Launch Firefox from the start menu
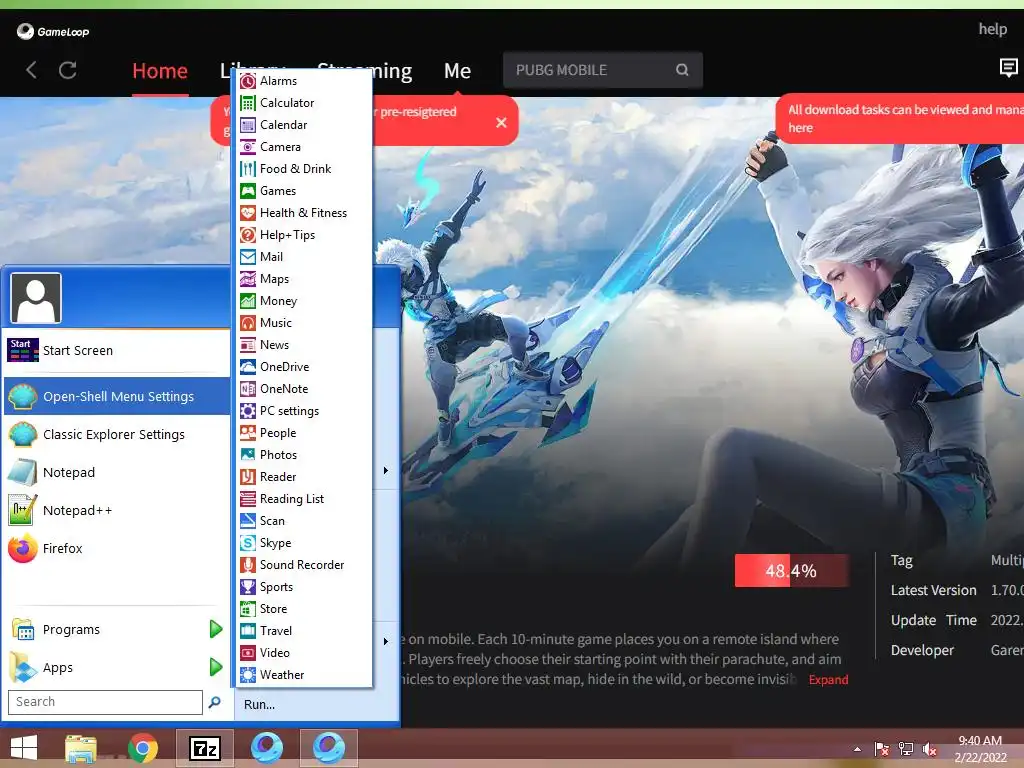This screenshot has width=1024, height=768. coord(117,549)
